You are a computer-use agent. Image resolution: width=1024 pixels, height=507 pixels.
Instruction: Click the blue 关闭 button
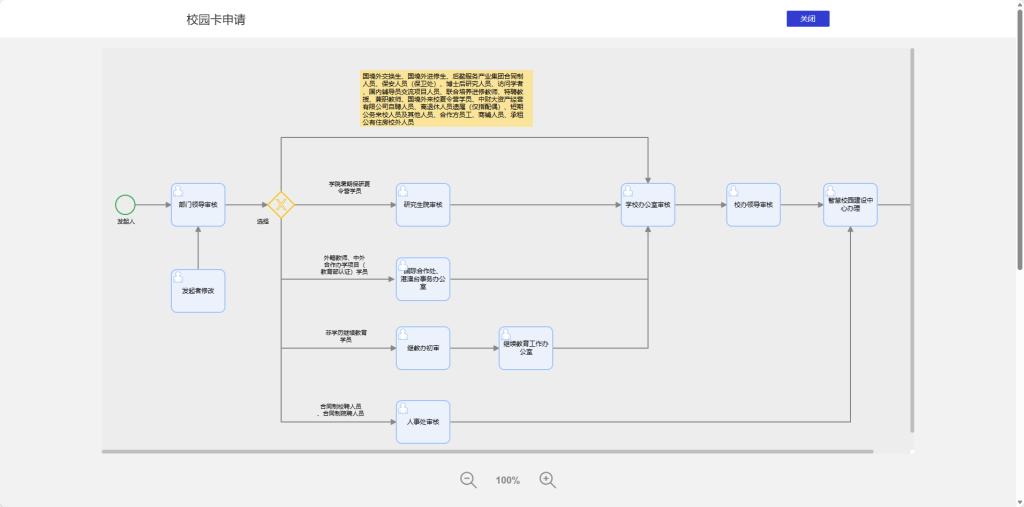[x=808, y=19]
